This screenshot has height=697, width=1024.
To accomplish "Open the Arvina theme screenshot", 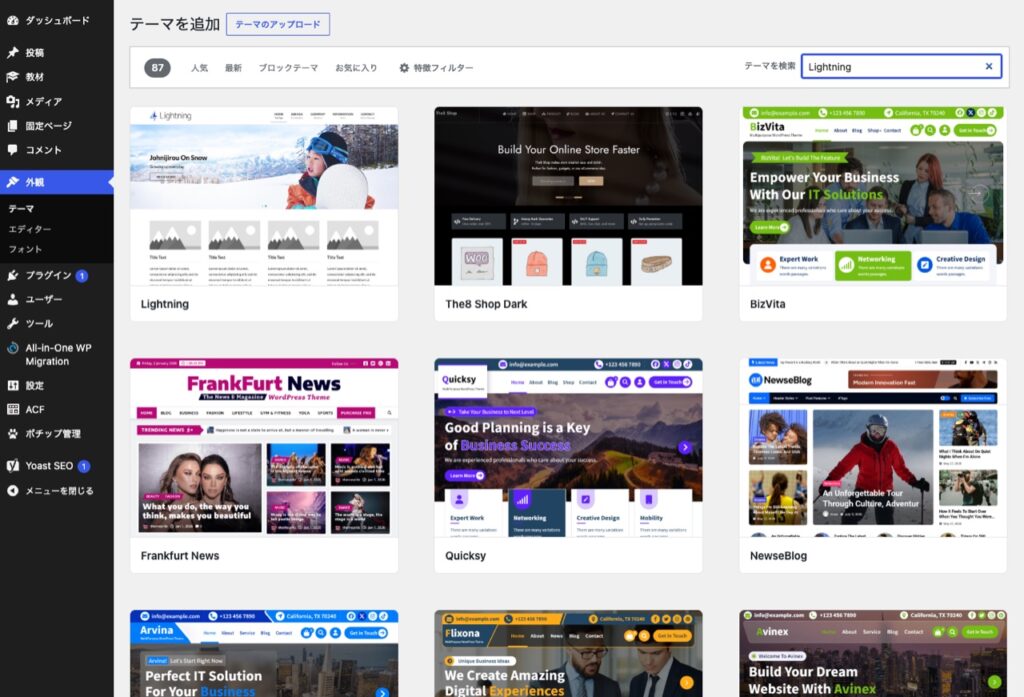I will pyautogui.click(x=264, y=653).
